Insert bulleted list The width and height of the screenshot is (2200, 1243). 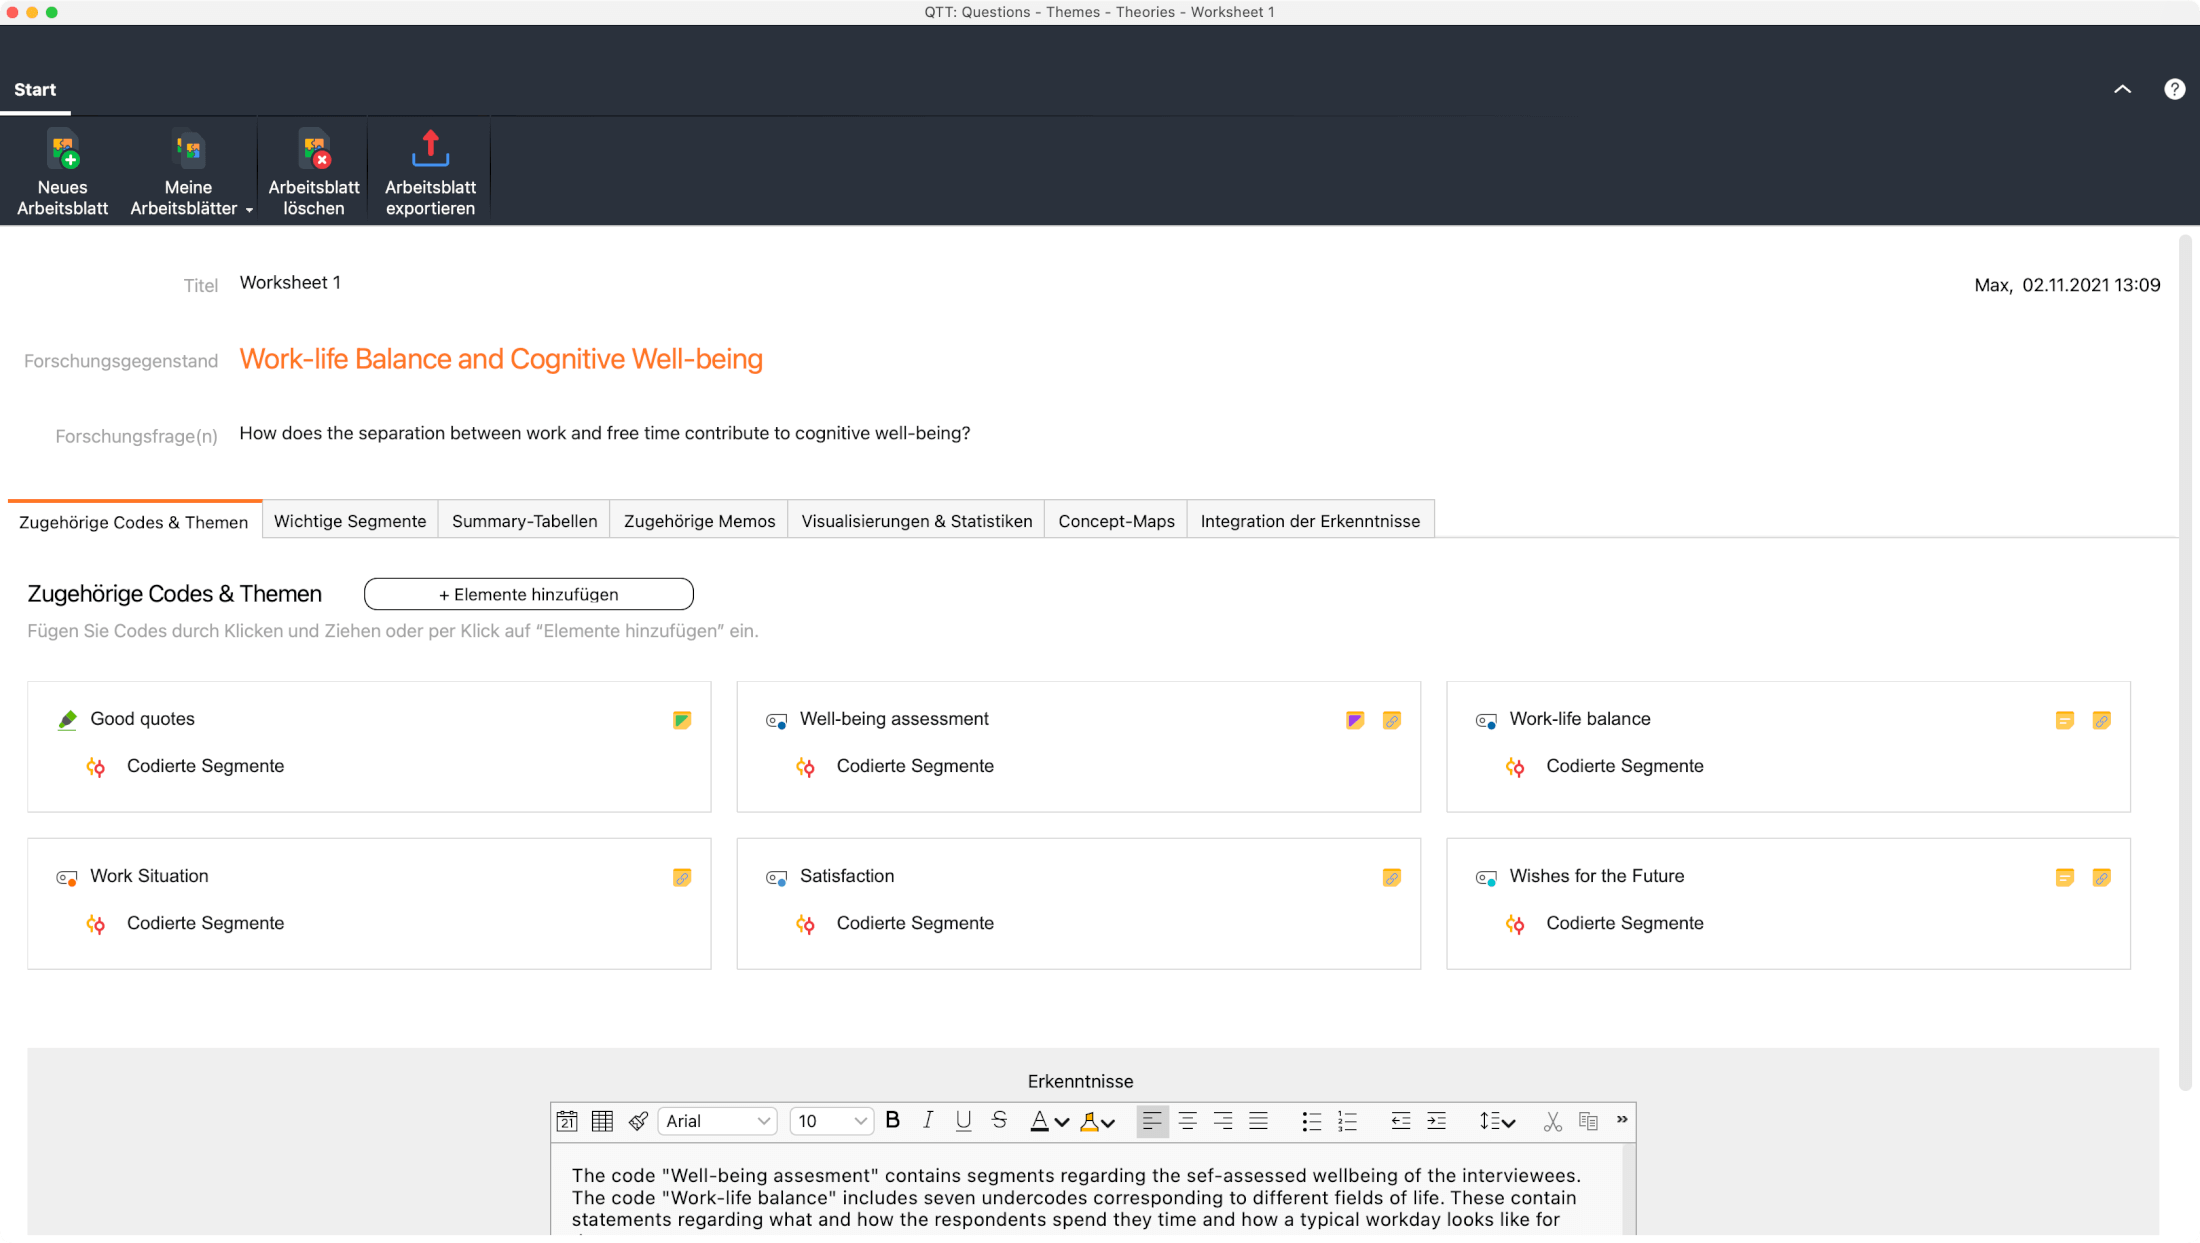pyautogui.click(x=1311, y=1121)
